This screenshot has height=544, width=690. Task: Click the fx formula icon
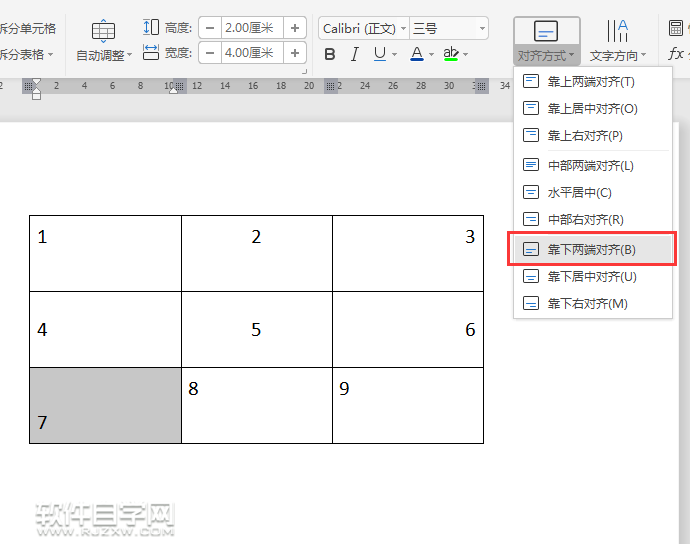tap(675, 54)
